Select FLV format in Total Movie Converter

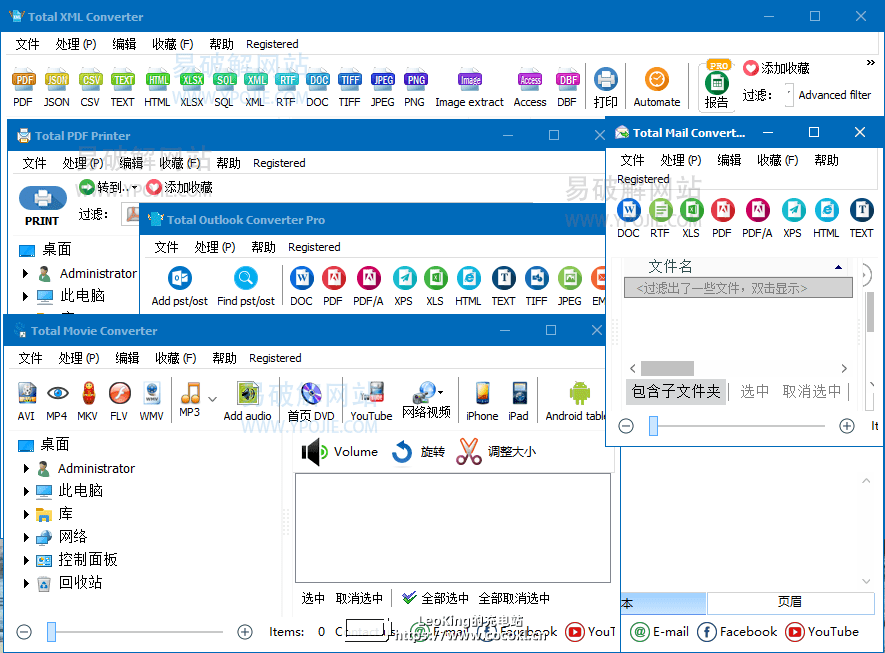click(119, 401)
